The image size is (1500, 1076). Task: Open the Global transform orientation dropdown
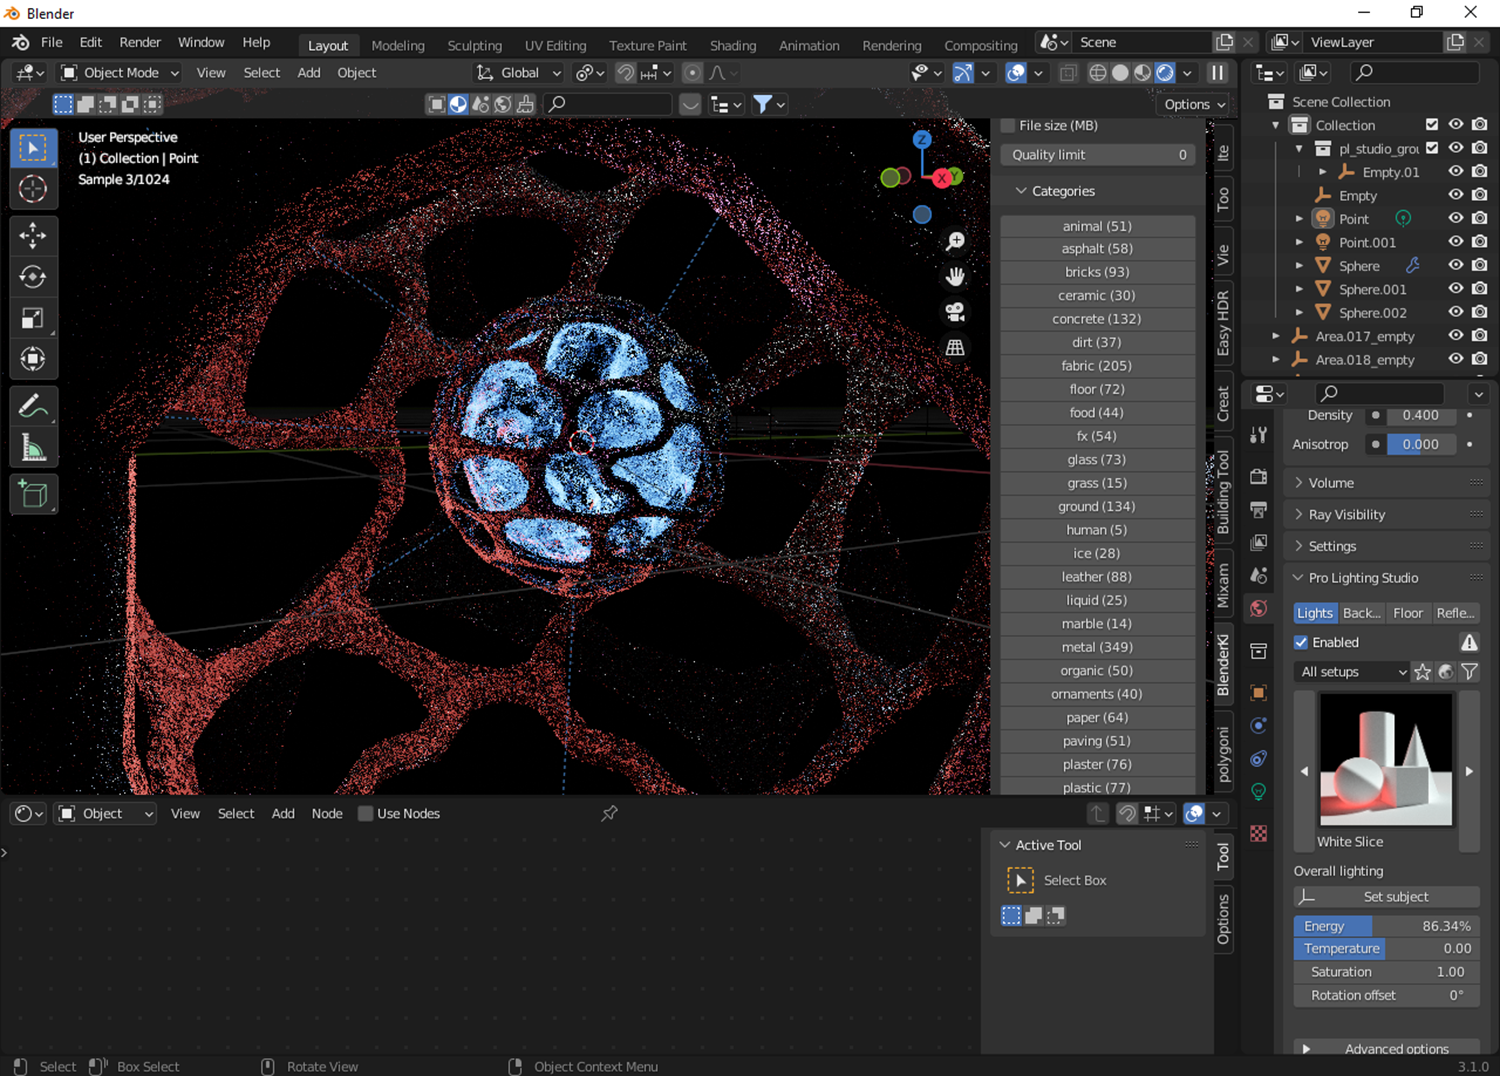(518, 73)
